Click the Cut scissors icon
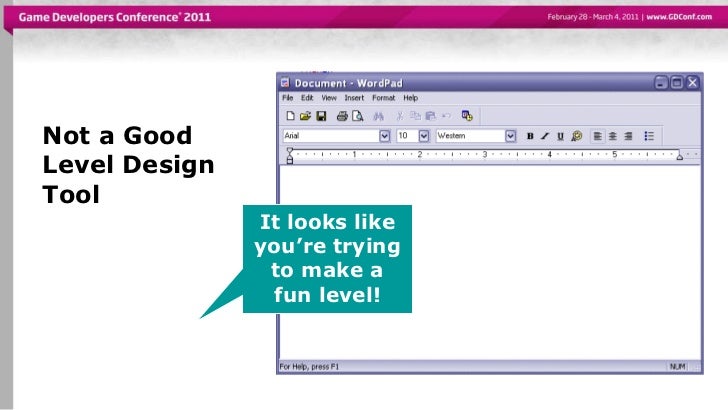 [x=399, y=116]
